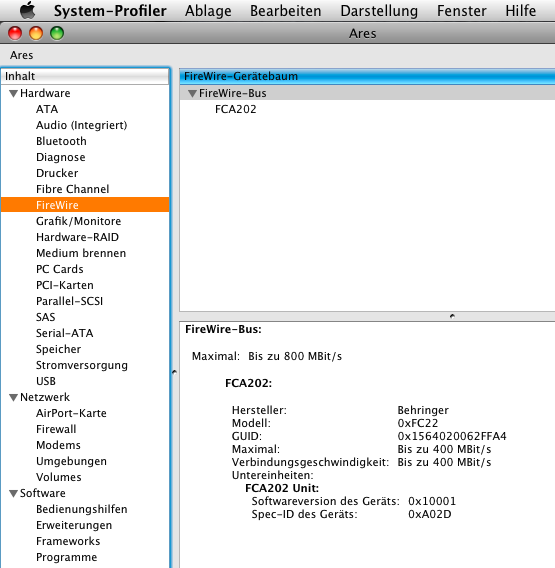
Task: Select Hardware-RAID in the sidebar
Action: click(77, 237)
